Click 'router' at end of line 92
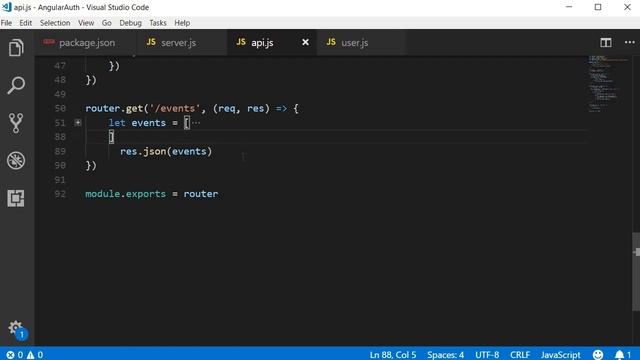 coord(200,194)
